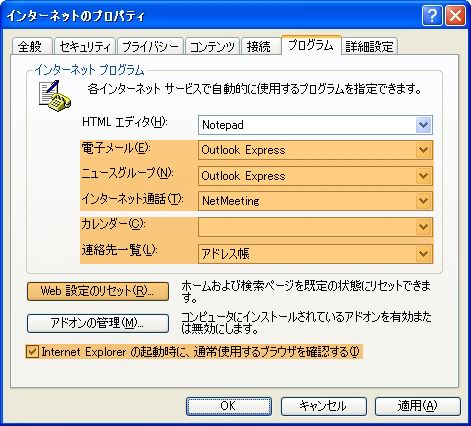The height and width of the screenshot is (426, 471).
Task: Close the Internet Properties dialog
Action: pos(455,16)
